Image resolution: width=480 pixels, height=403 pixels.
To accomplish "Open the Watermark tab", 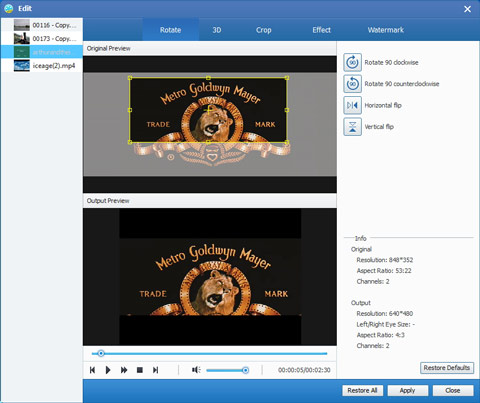I will [386, 30].
